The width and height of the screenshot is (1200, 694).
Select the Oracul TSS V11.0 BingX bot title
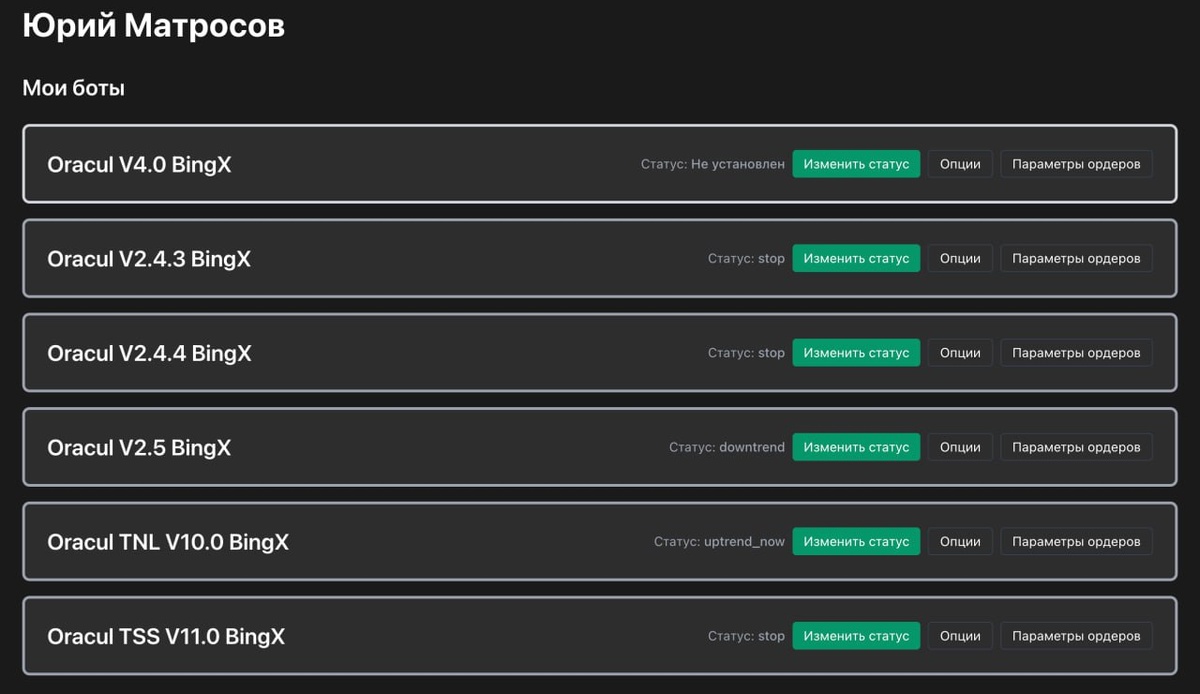tap(166, 636)
